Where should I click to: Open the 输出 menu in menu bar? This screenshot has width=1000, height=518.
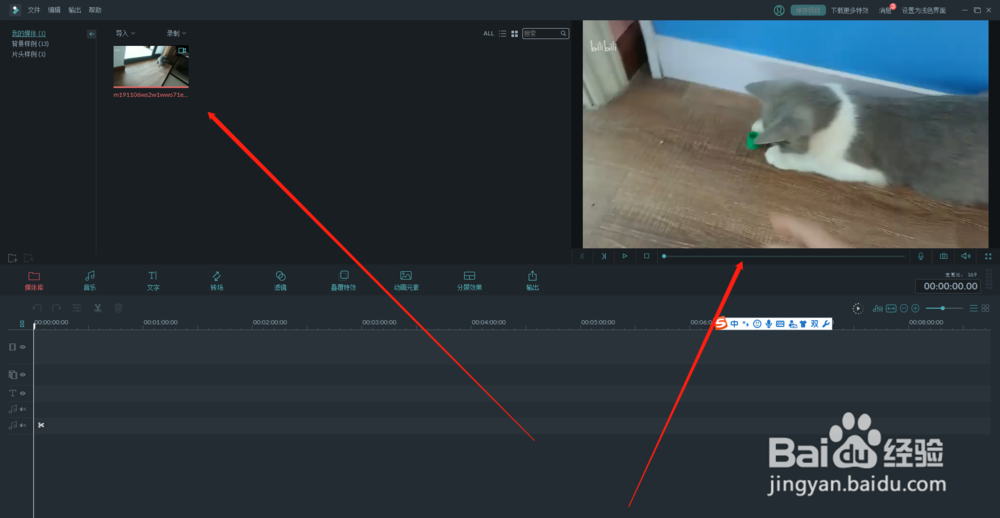[75, 10]
